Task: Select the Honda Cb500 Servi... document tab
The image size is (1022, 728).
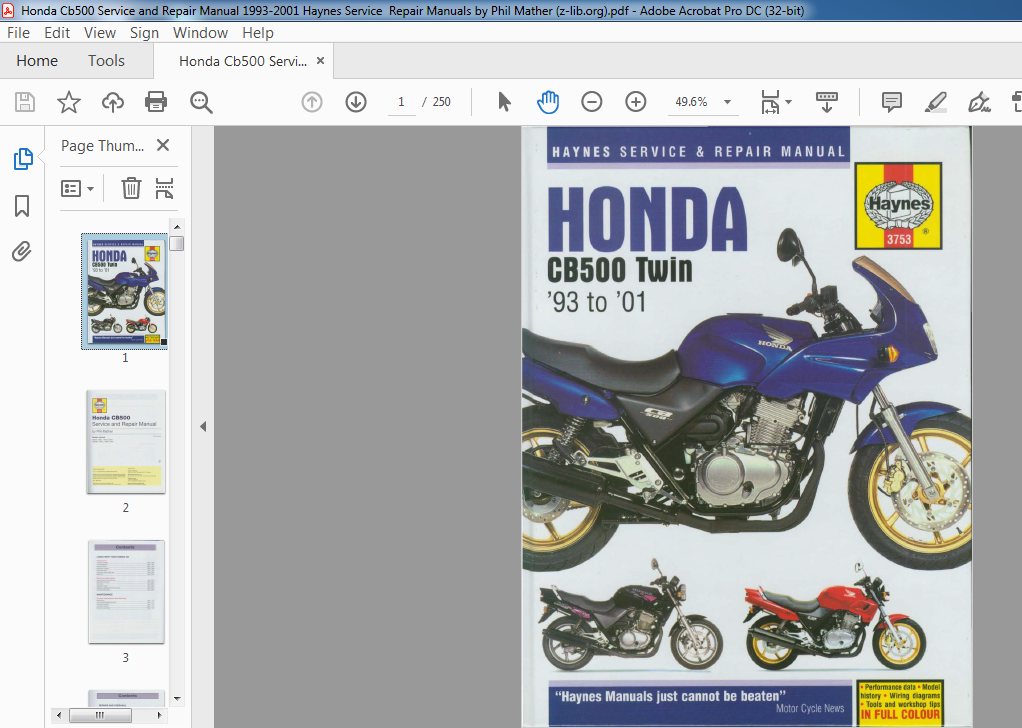Action: 242,61
